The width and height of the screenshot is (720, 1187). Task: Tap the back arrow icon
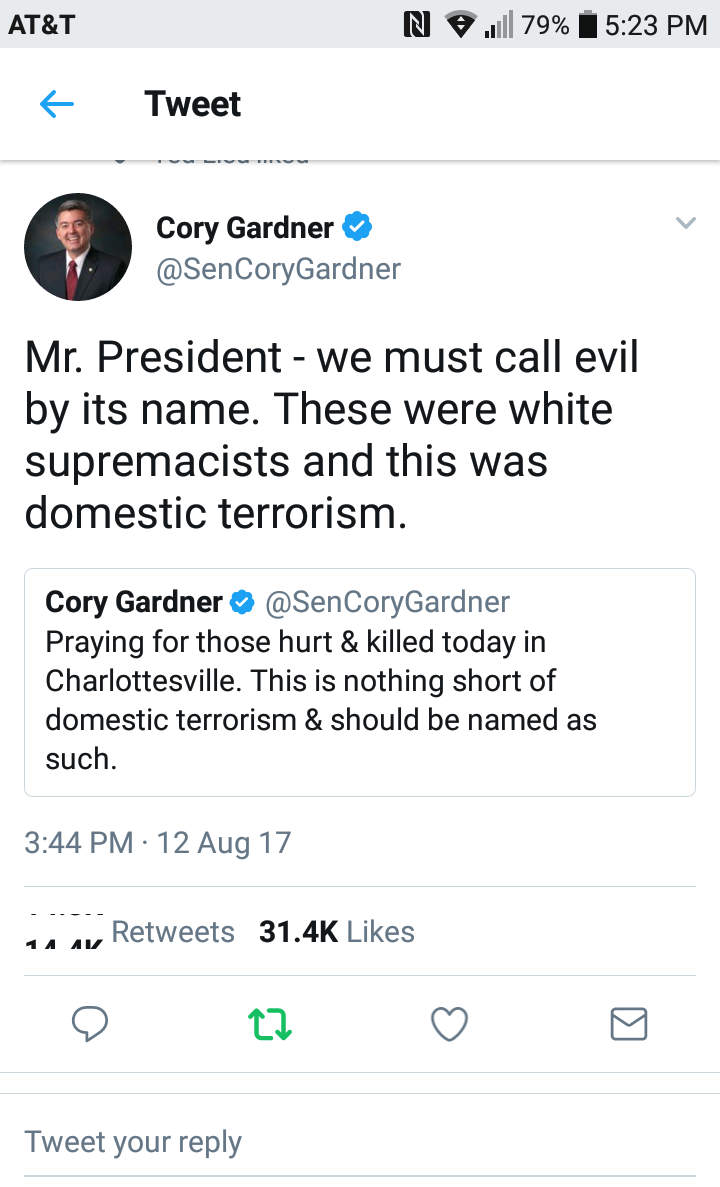coord(57,104)
